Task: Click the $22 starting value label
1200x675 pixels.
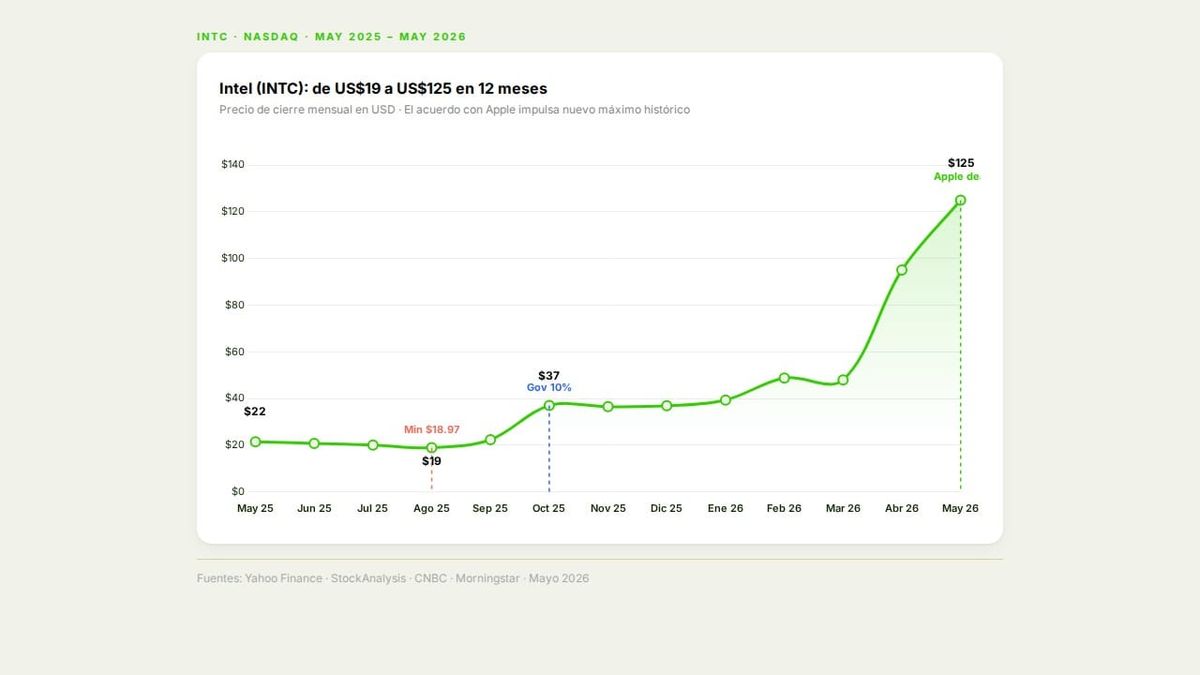Action: pos(255,411)
